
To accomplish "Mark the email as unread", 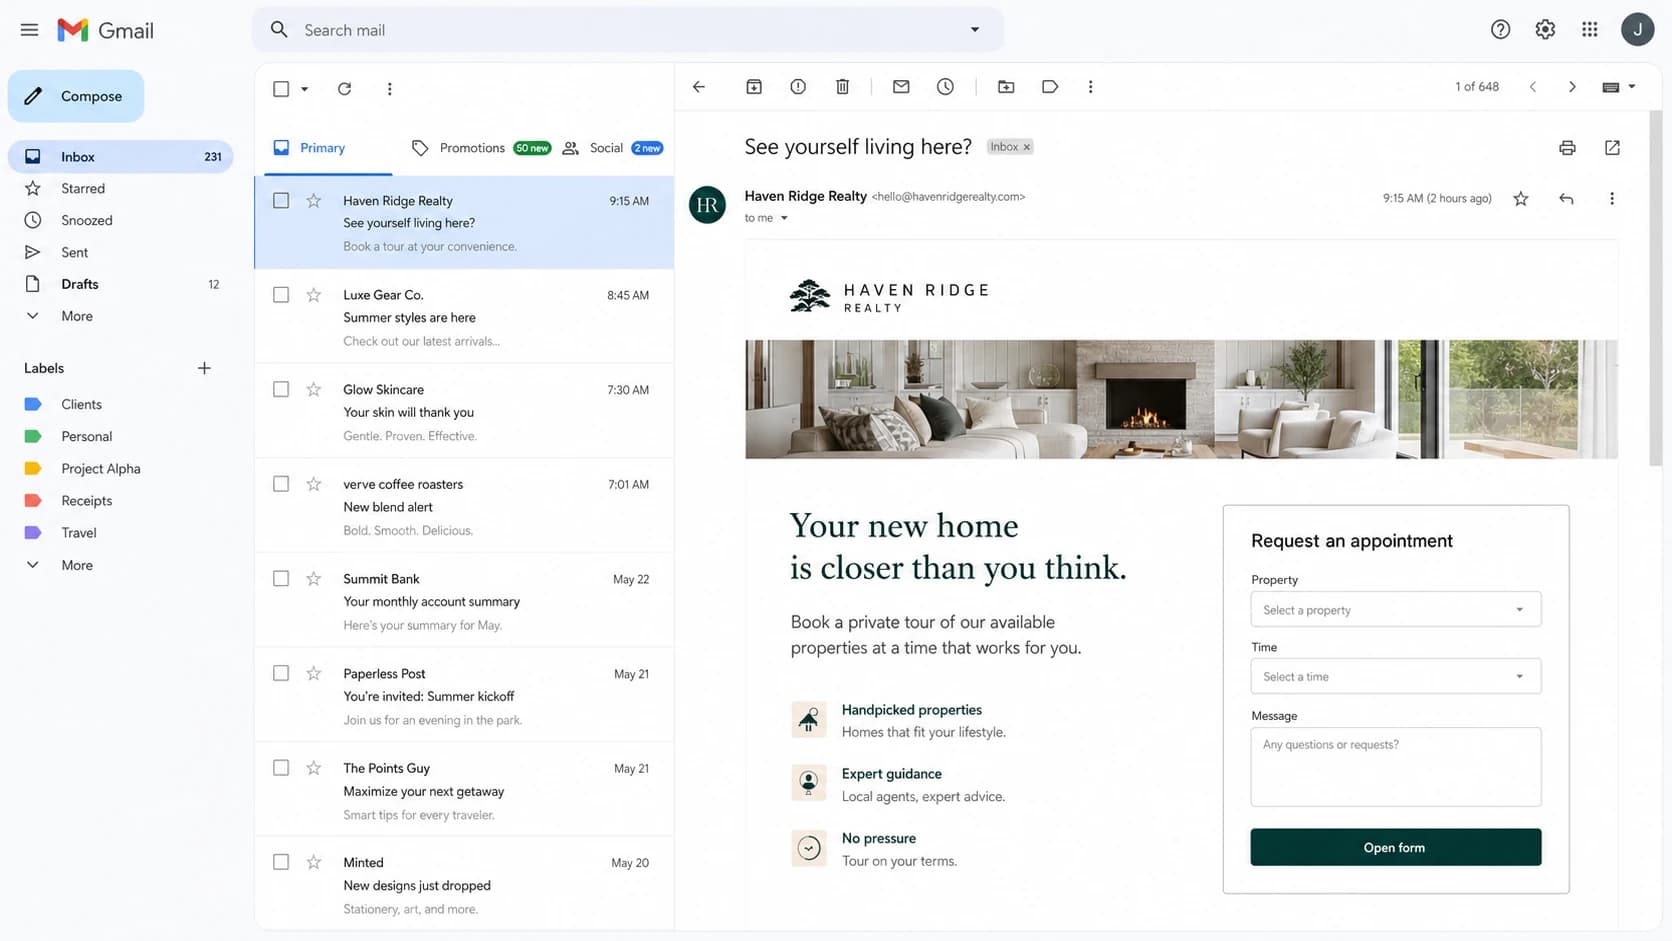I will point(901,87).
